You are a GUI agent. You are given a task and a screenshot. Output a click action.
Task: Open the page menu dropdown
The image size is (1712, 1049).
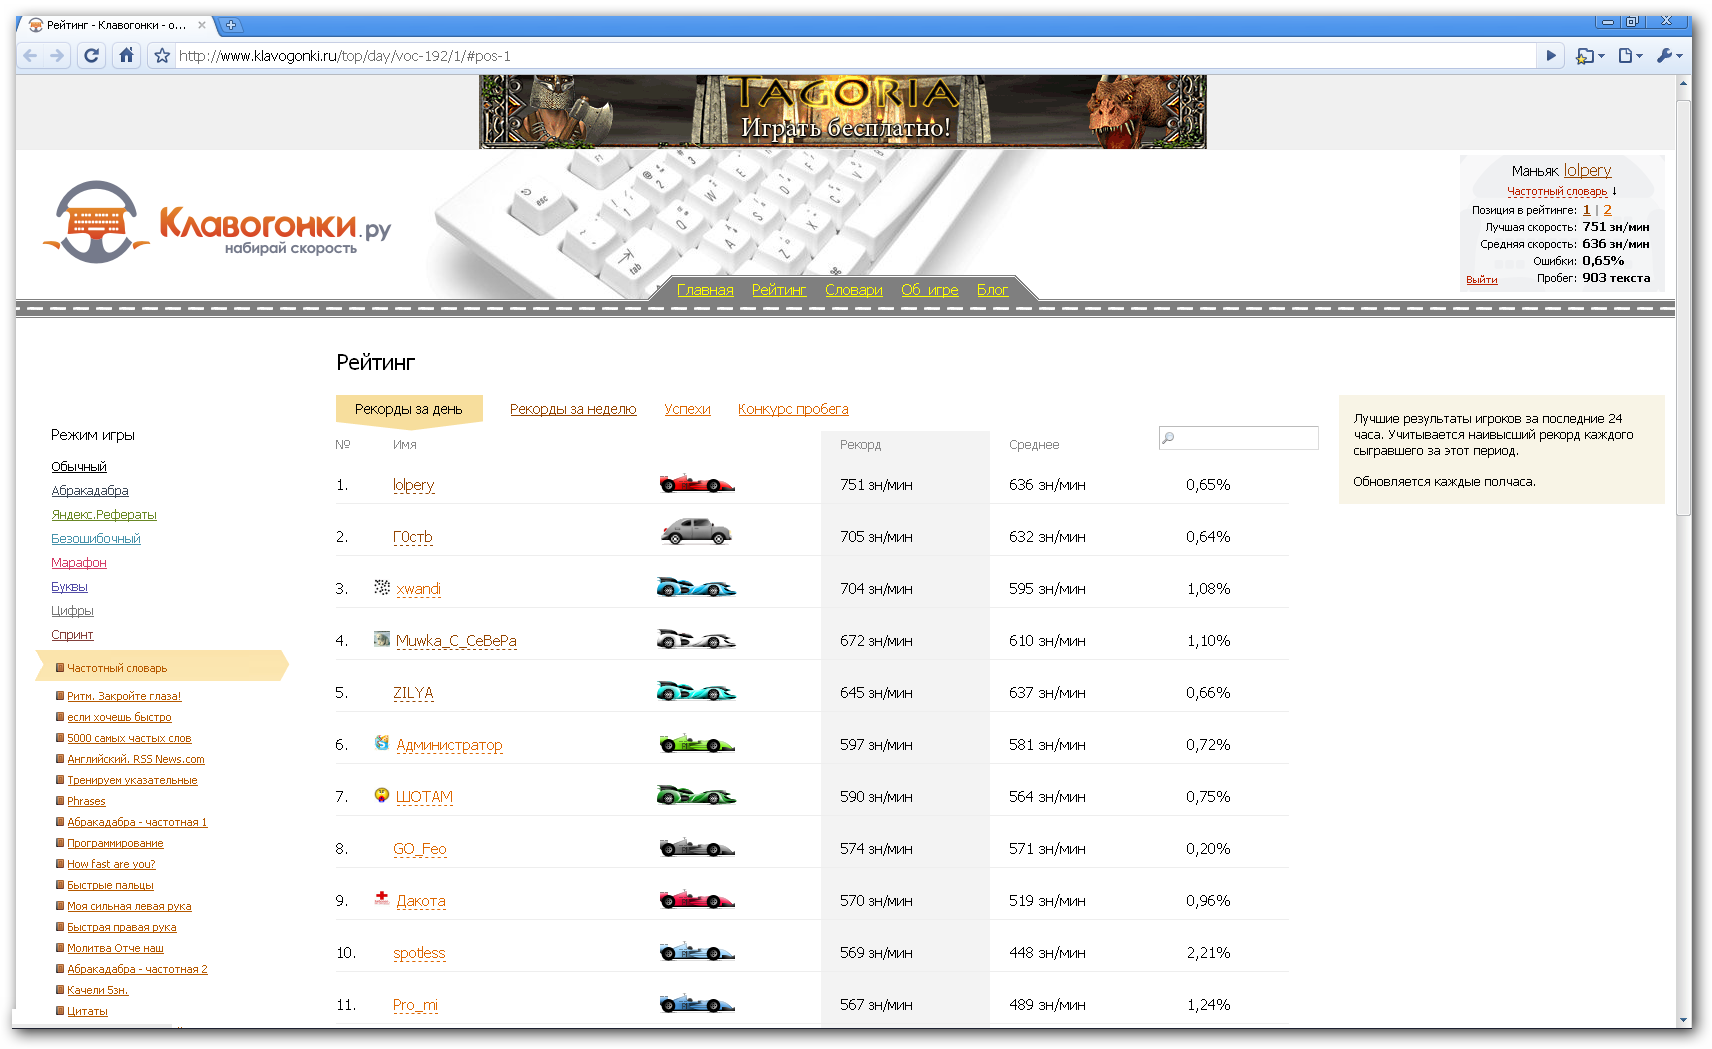click(1630, 56)
